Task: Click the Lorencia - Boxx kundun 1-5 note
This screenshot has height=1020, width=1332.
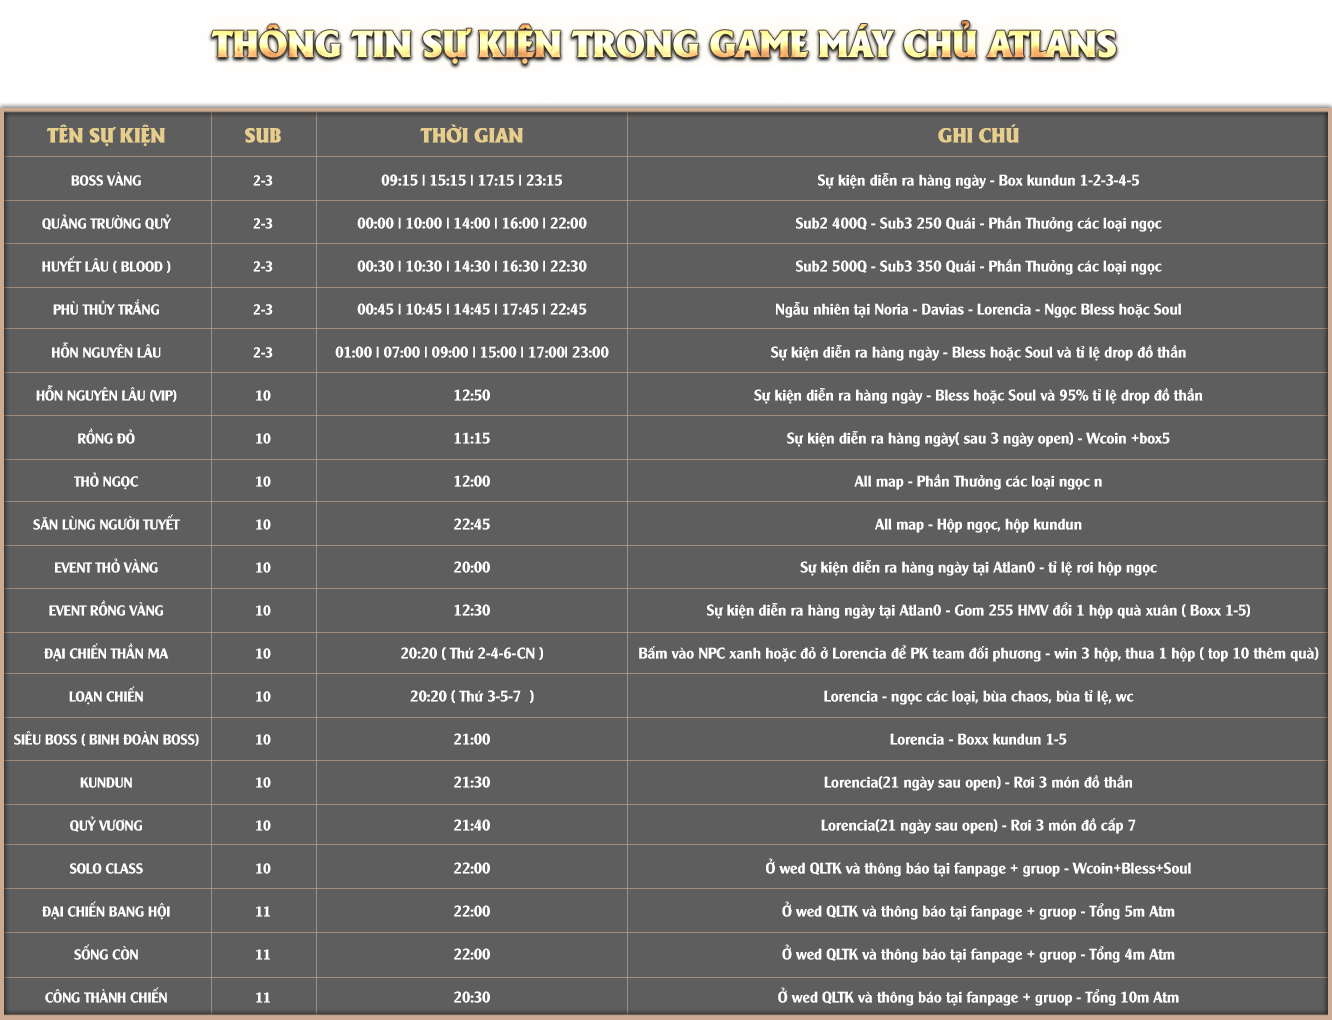Action: click(x=978, y=740)
